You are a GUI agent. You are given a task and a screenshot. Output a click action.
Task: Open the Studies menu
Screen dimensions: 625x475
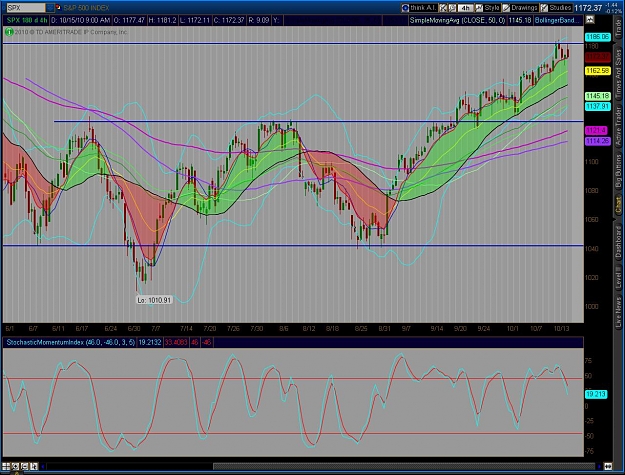coord(560,8)
